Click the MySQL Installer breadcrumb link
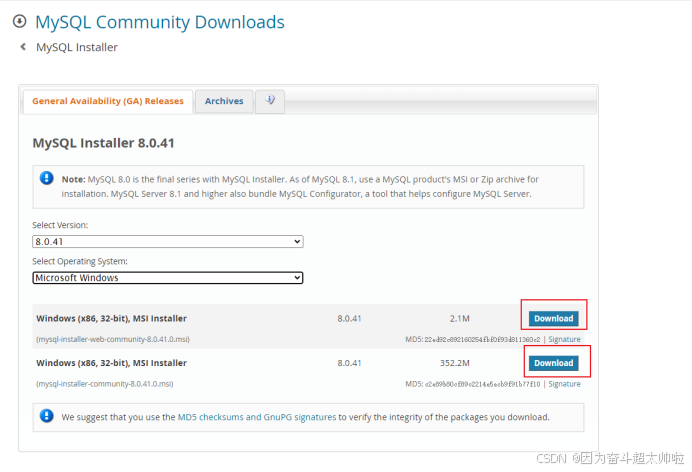The image size is (692, 472). point(77,47)
